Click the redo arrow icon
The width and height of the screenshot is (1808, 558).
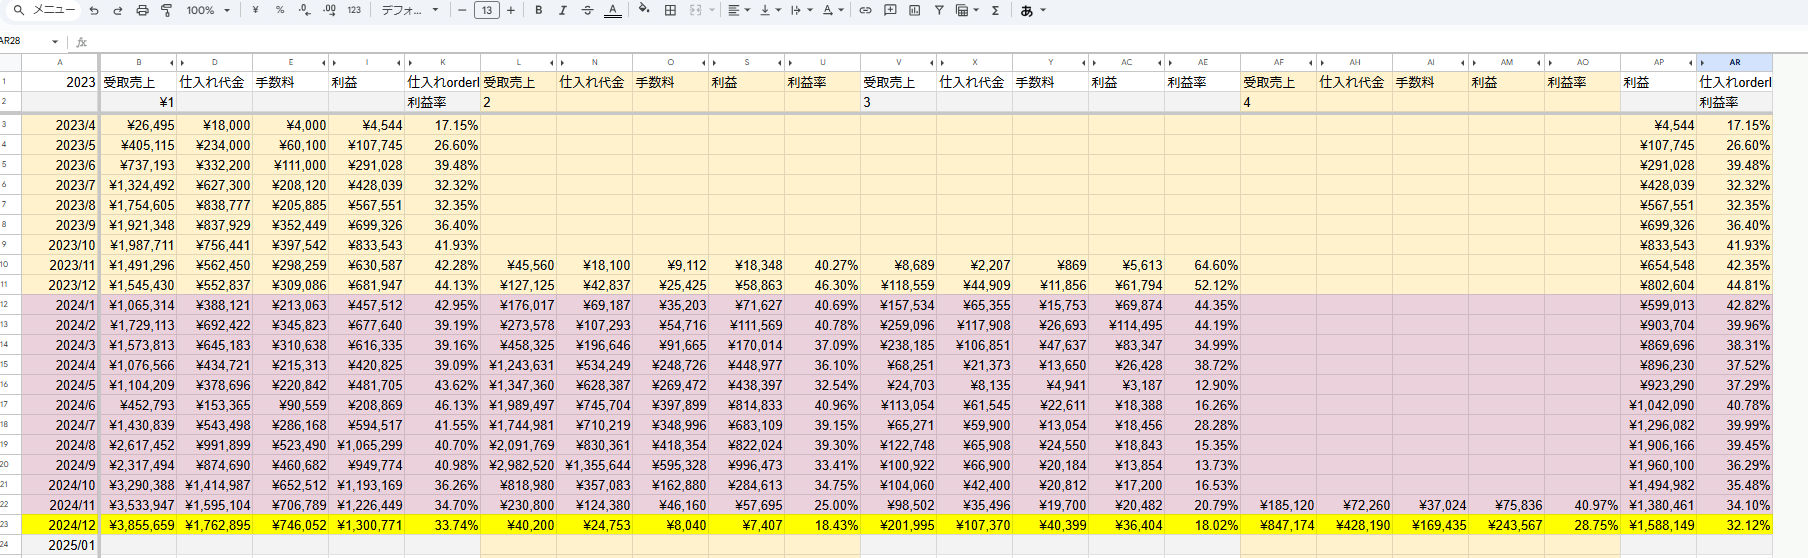tap(117, 10)
